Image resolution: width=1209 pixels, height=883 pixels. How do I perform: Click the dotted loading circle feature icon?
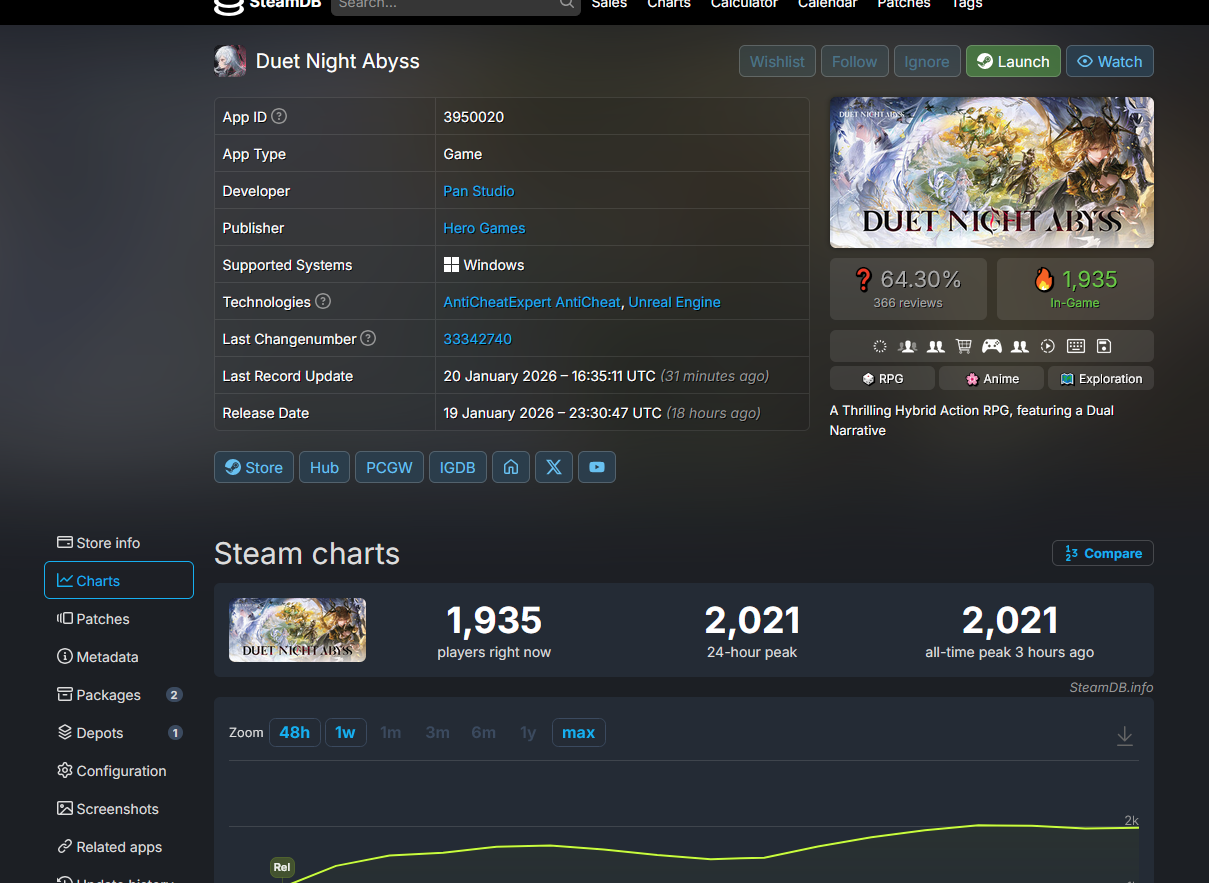click(x=879, y=346)
